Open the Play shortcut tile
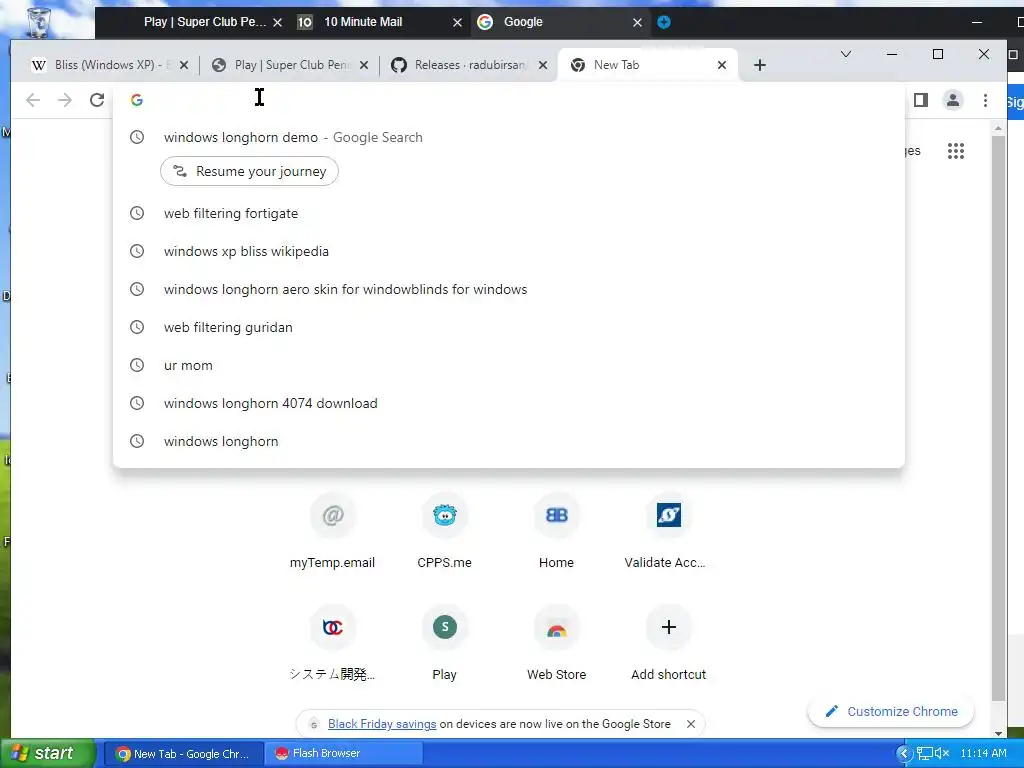 point(445,643)
